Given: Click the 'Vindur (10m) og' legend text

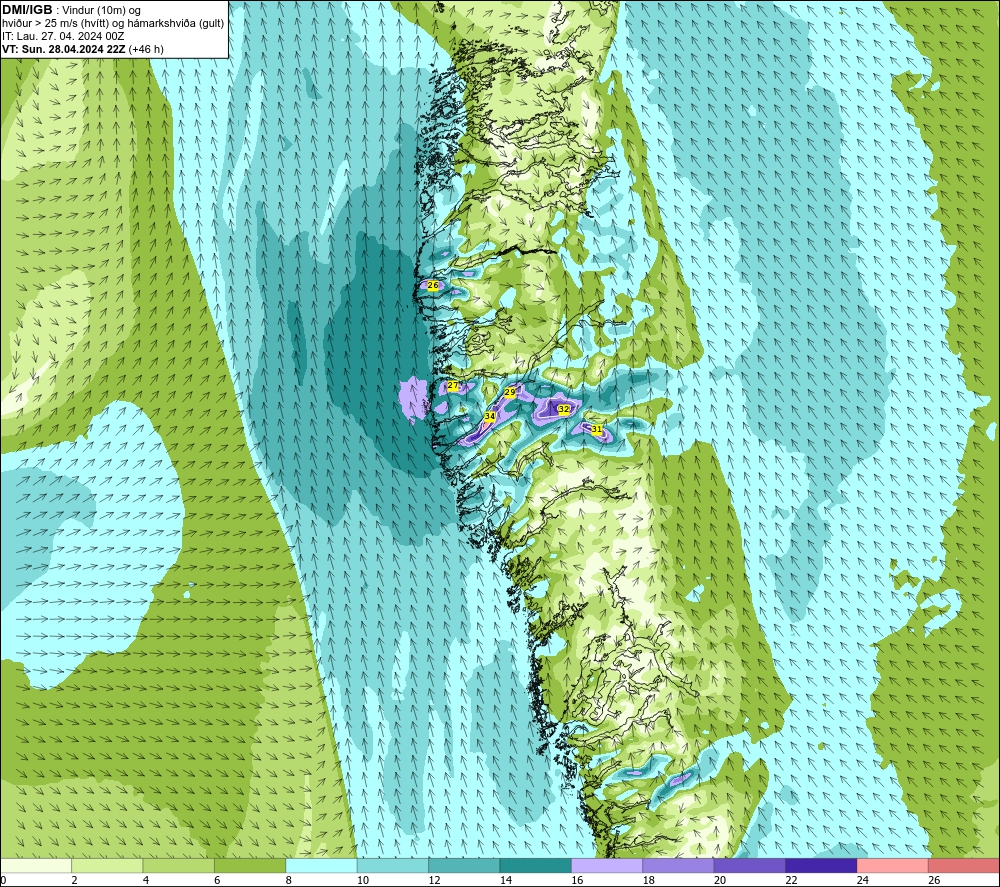Looking at the screenshot, I should pos(101,10).
